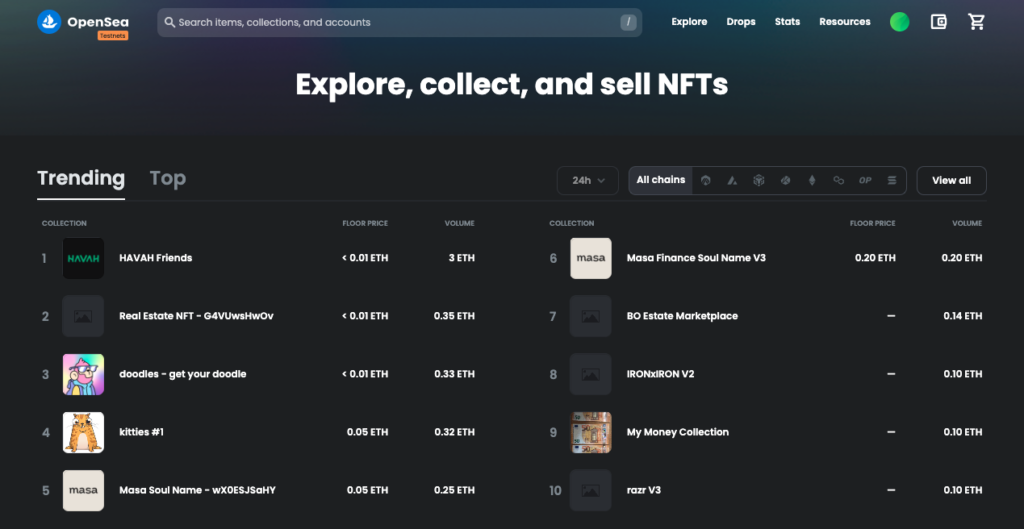Filter by Klaytn chain icon
The image size is (1024, 529).
pos(786,180)
